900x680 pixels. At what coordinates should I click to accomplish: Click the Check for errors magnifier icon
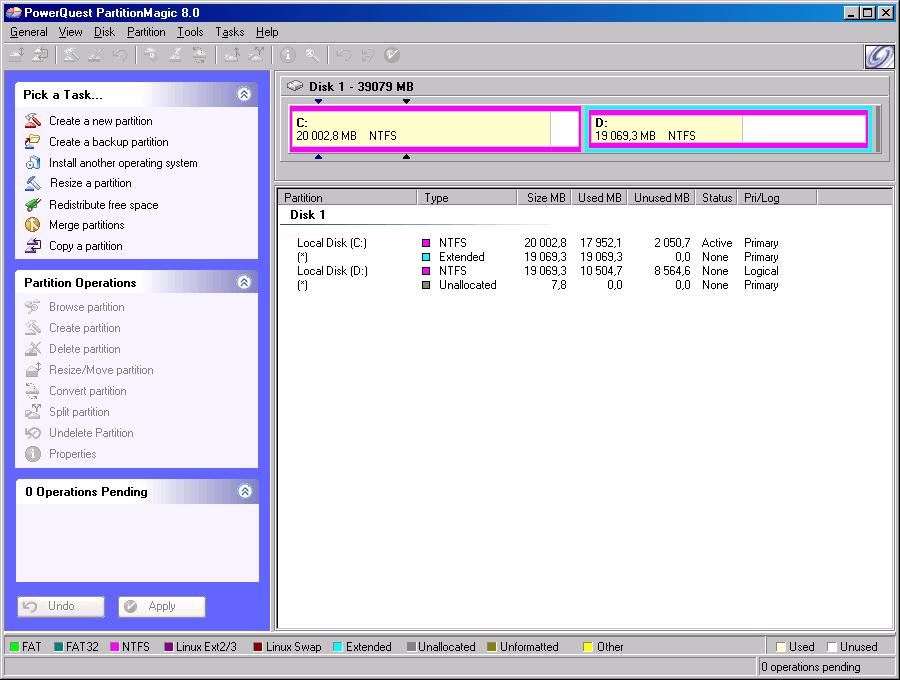(312, 55)
